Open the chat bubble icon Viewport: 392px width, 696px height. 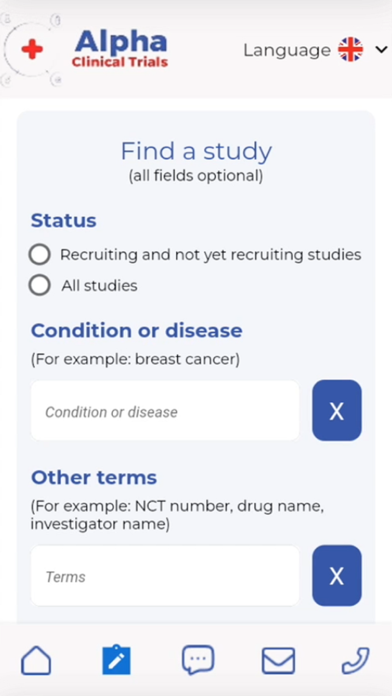(198, 660)
